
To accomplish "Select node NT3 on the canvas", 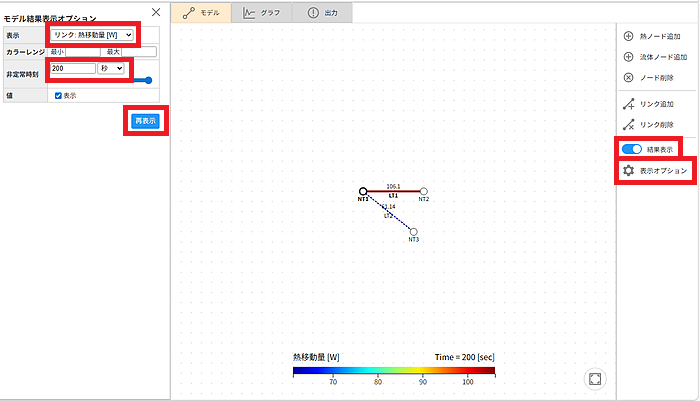I will tap(414, 231).
